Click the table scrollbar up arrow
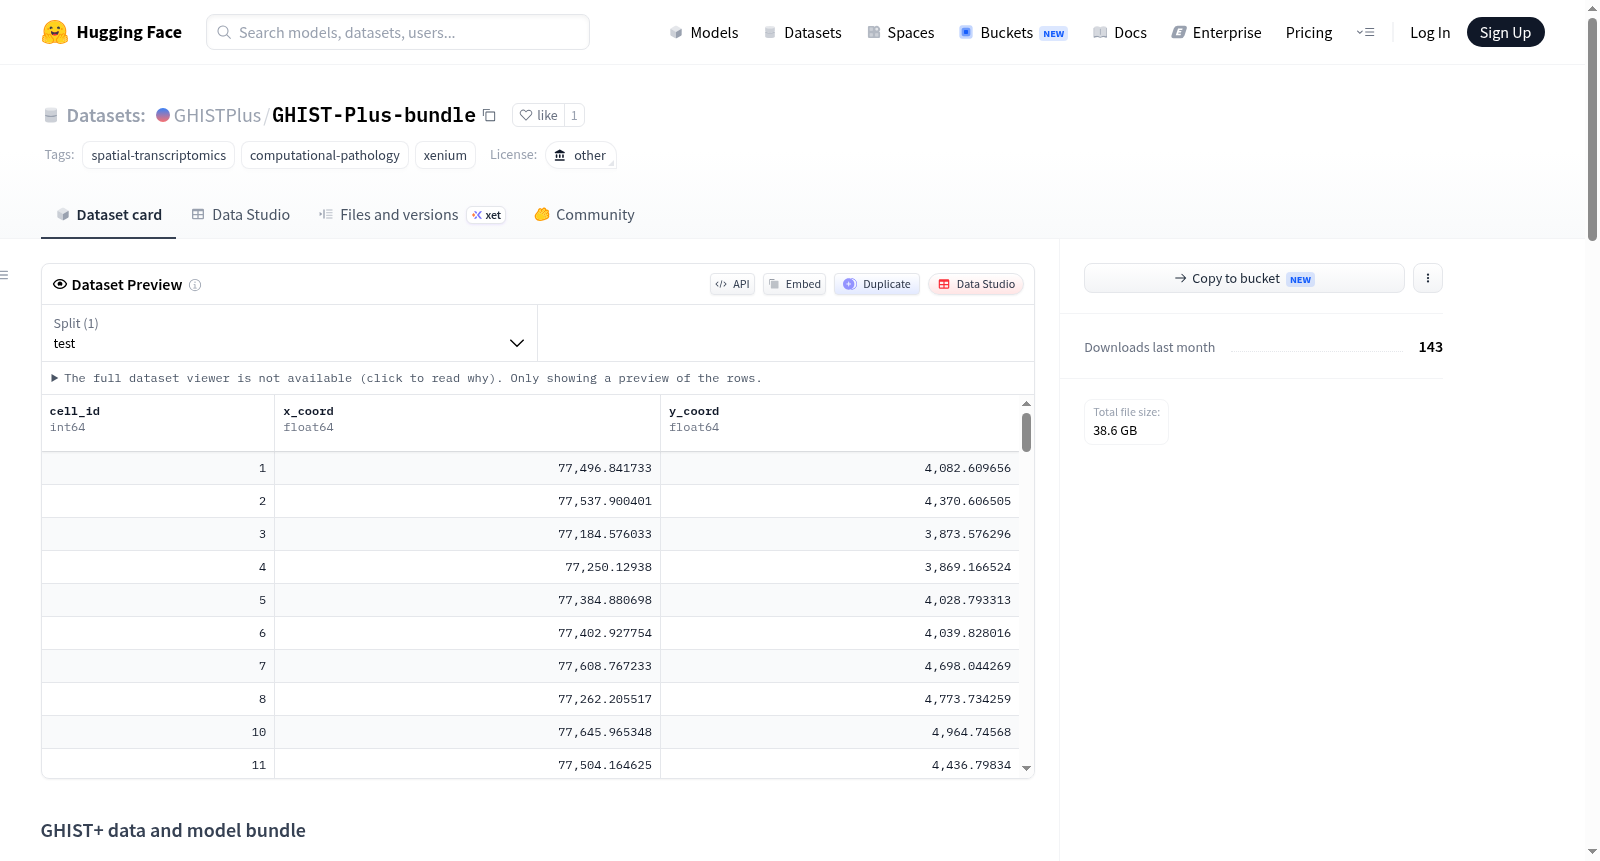1600x861 pixels. click(1026, 403)
